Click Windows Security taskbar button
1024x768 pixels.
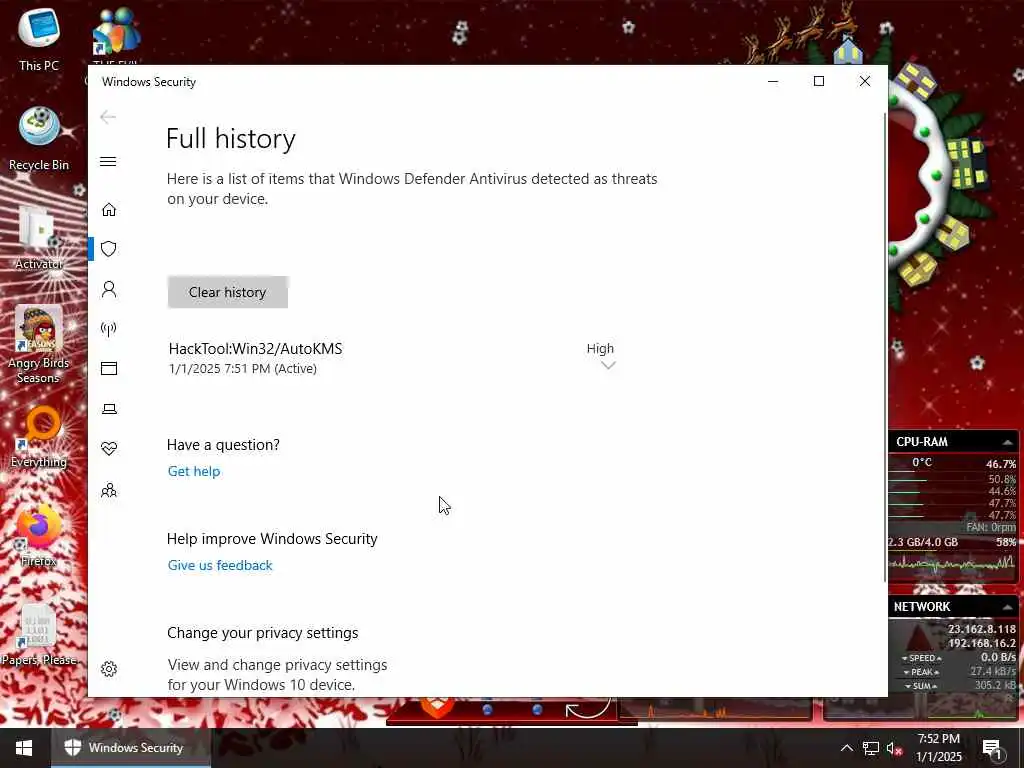point(131,748)
